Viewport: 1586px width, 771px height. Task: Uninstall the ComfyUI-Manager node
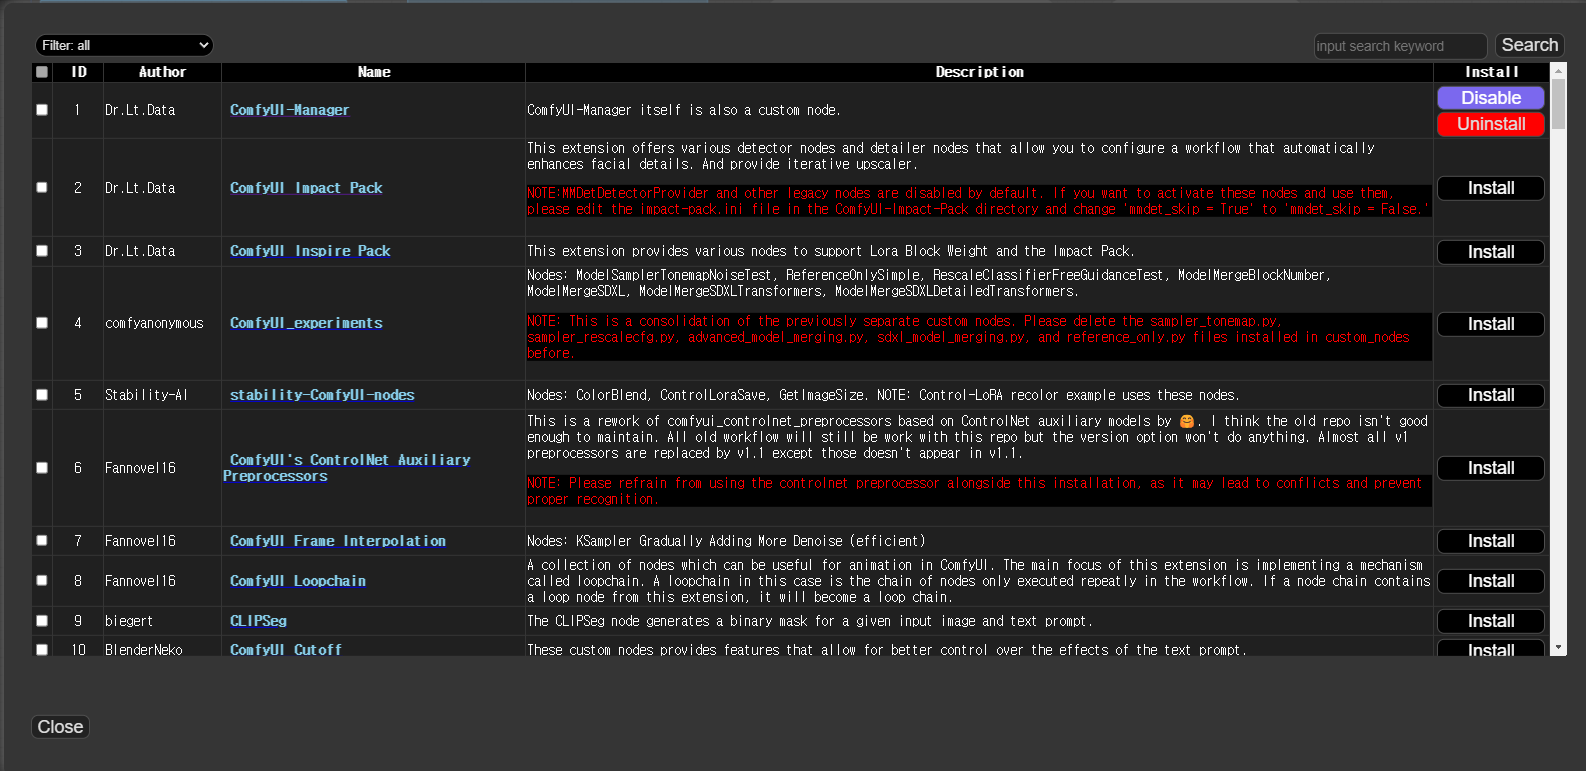click(x=1490, y=124)
